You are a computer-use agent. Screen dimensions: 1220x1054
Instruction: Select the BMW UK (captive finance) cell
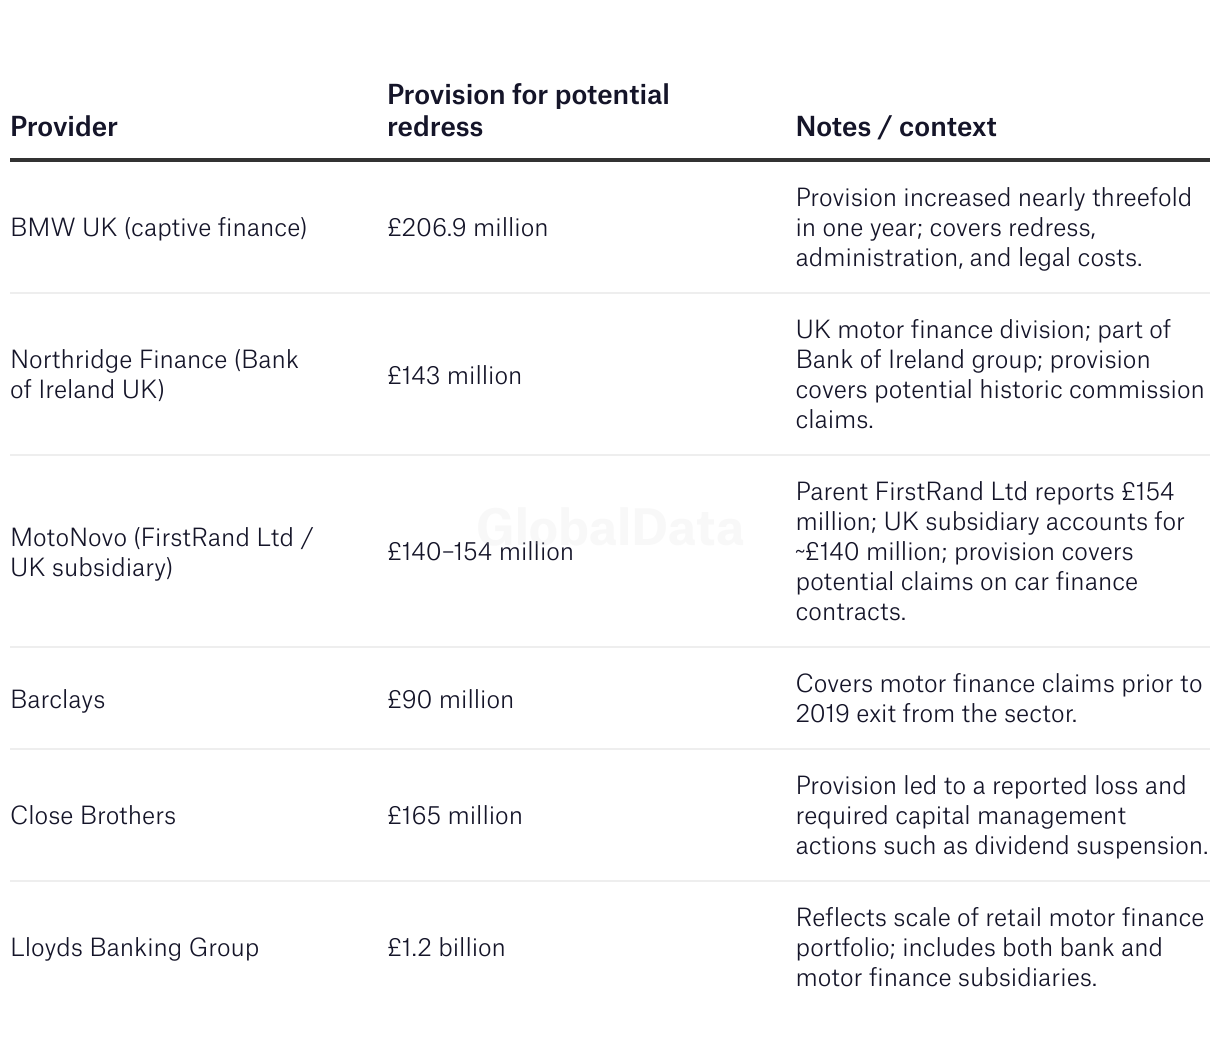tap(158, 228)
